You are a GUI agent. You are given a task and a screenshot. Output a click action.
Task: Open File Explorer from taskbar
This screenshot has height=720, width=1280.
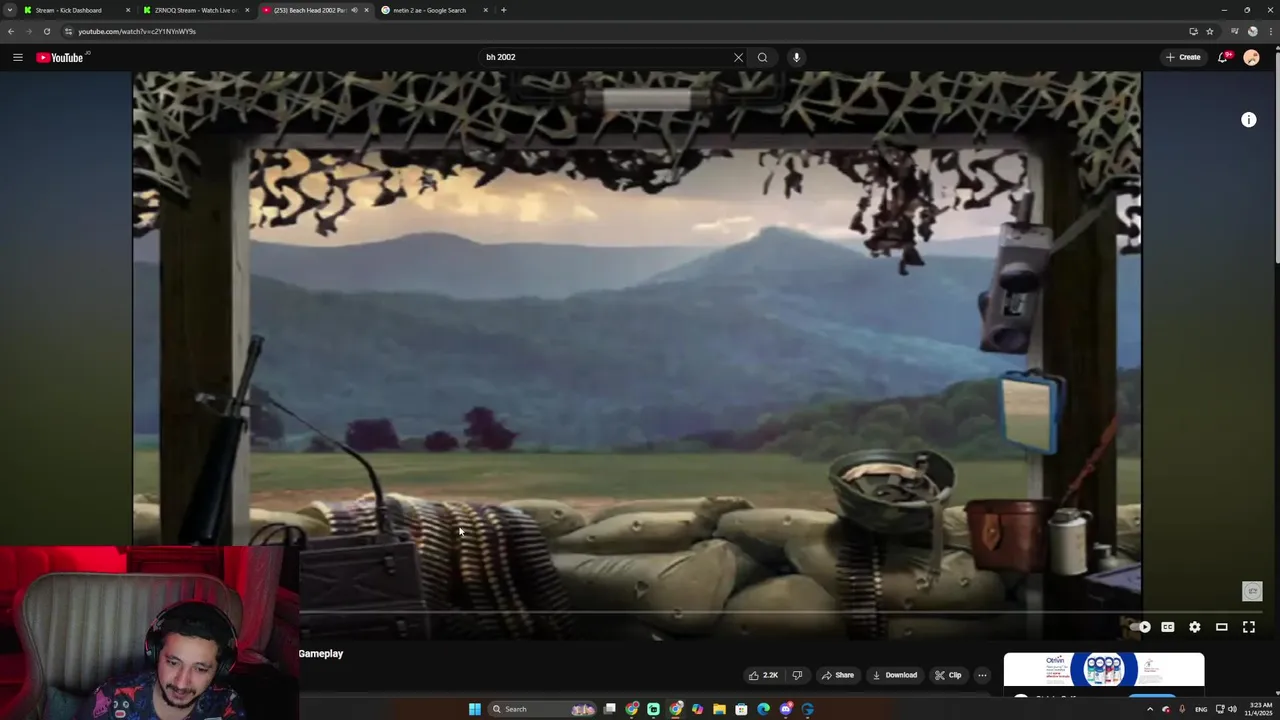[719, 709]
